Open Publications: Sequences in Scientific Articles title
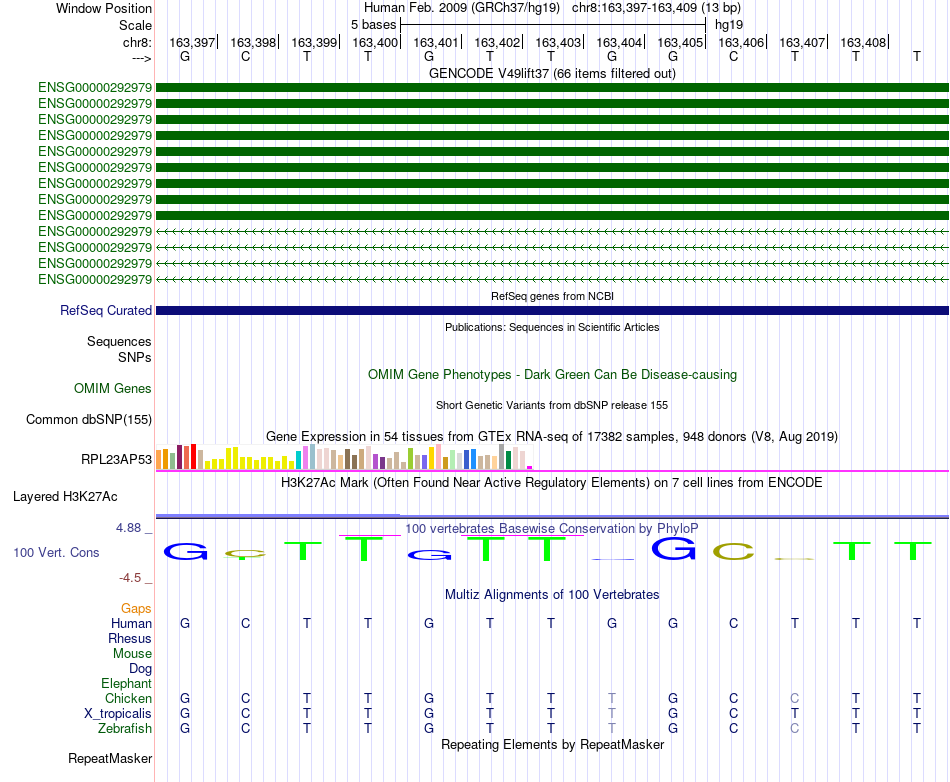This screenshot has width=950, height=782. pyautogui.click(x=552, y=327)
